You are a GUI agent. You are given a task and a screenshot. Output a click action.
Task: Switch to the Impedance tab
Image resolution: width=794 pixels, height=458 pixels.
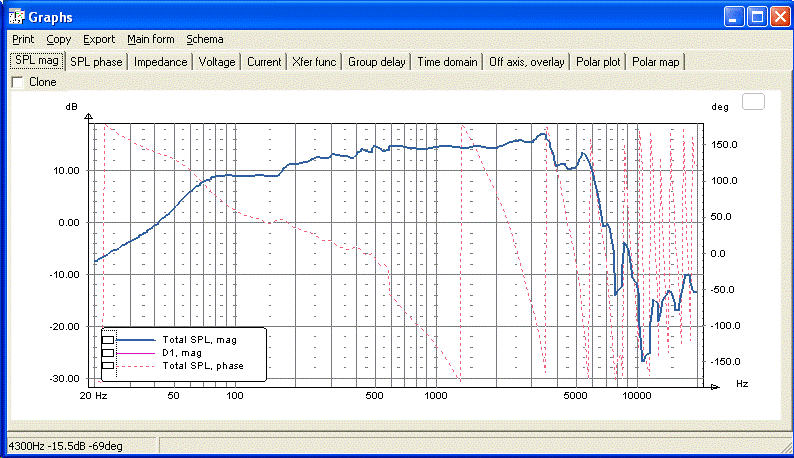pyautogui.click(x=161, y=62)
